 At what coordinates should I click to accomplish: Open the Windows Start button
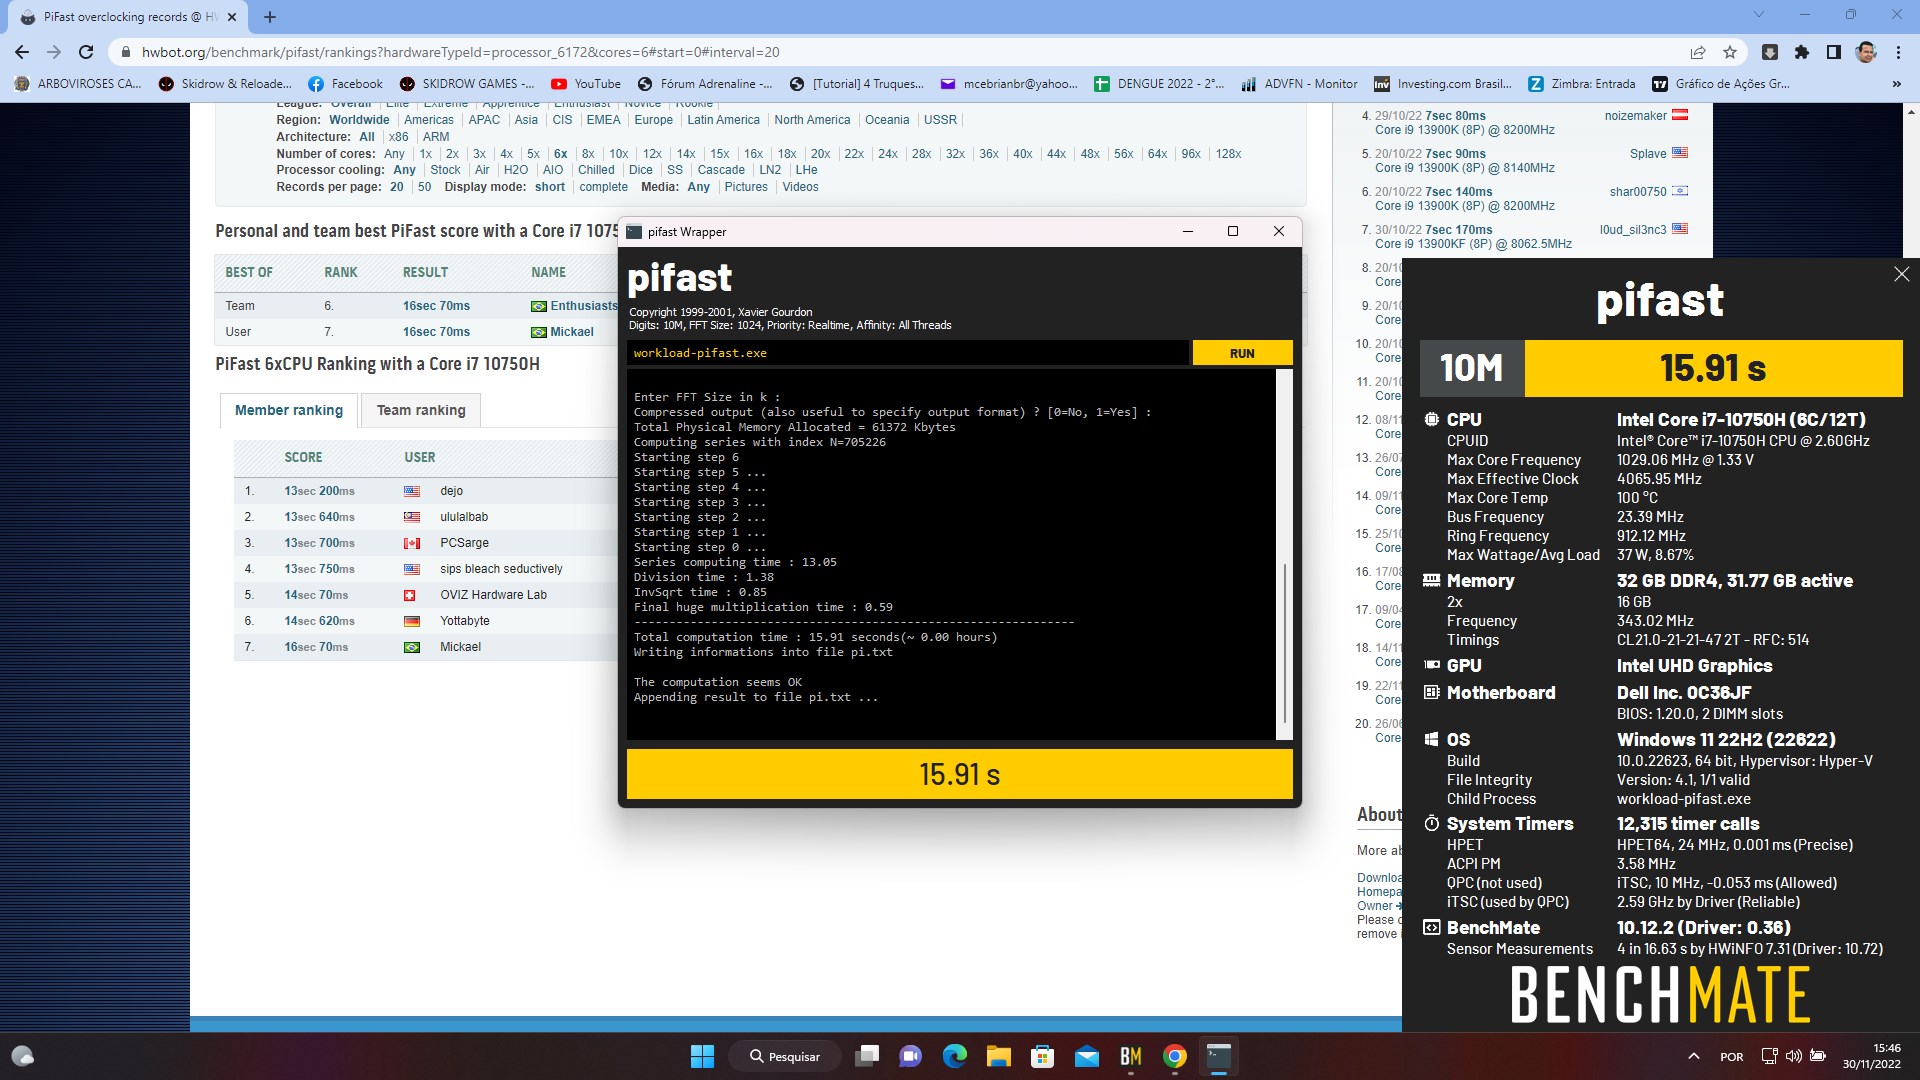702,1056
